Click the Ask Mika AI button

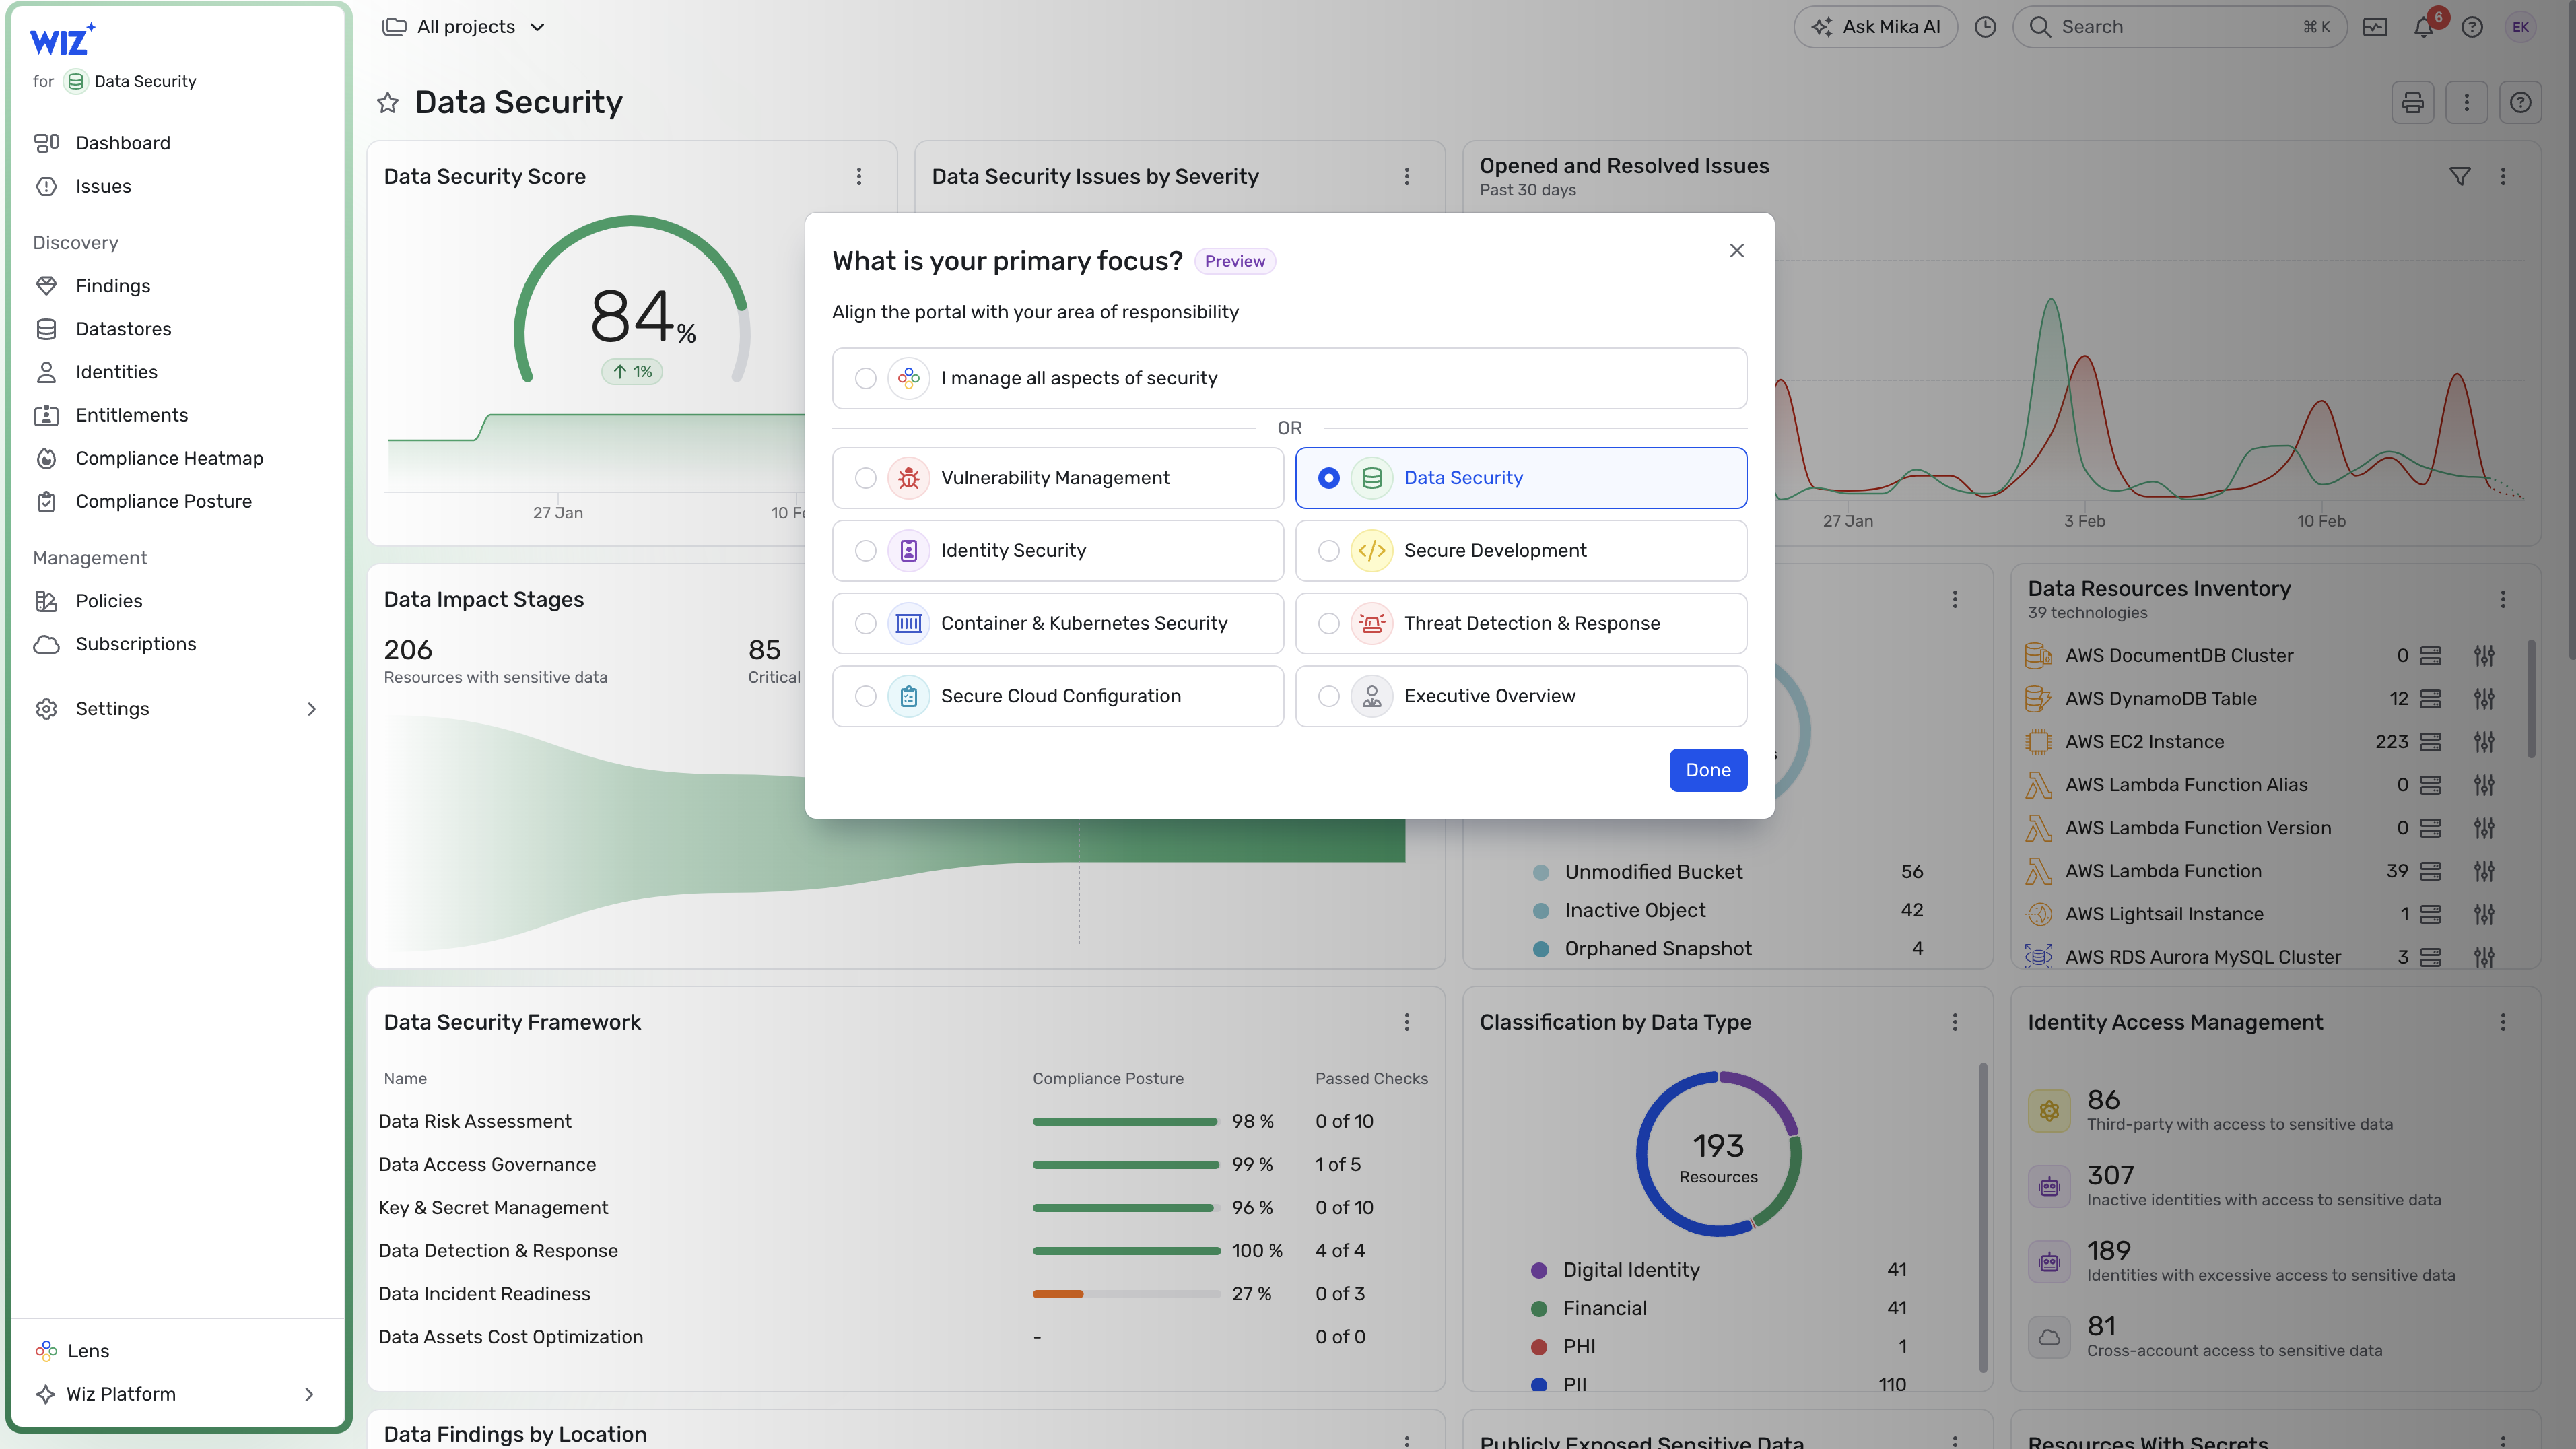[1875, 27]
